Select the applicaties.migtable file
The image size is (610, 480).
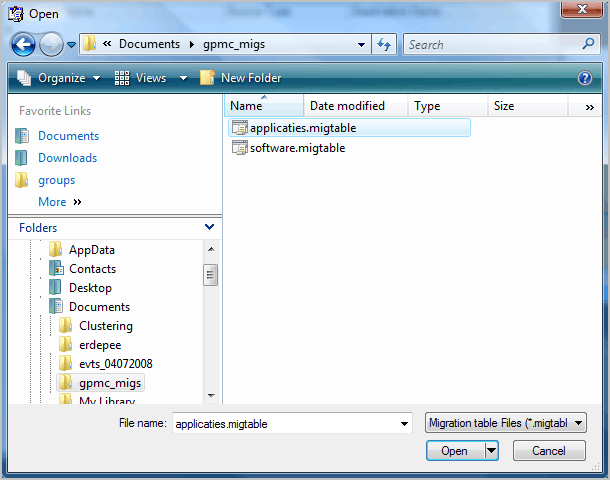pos(349,128)
